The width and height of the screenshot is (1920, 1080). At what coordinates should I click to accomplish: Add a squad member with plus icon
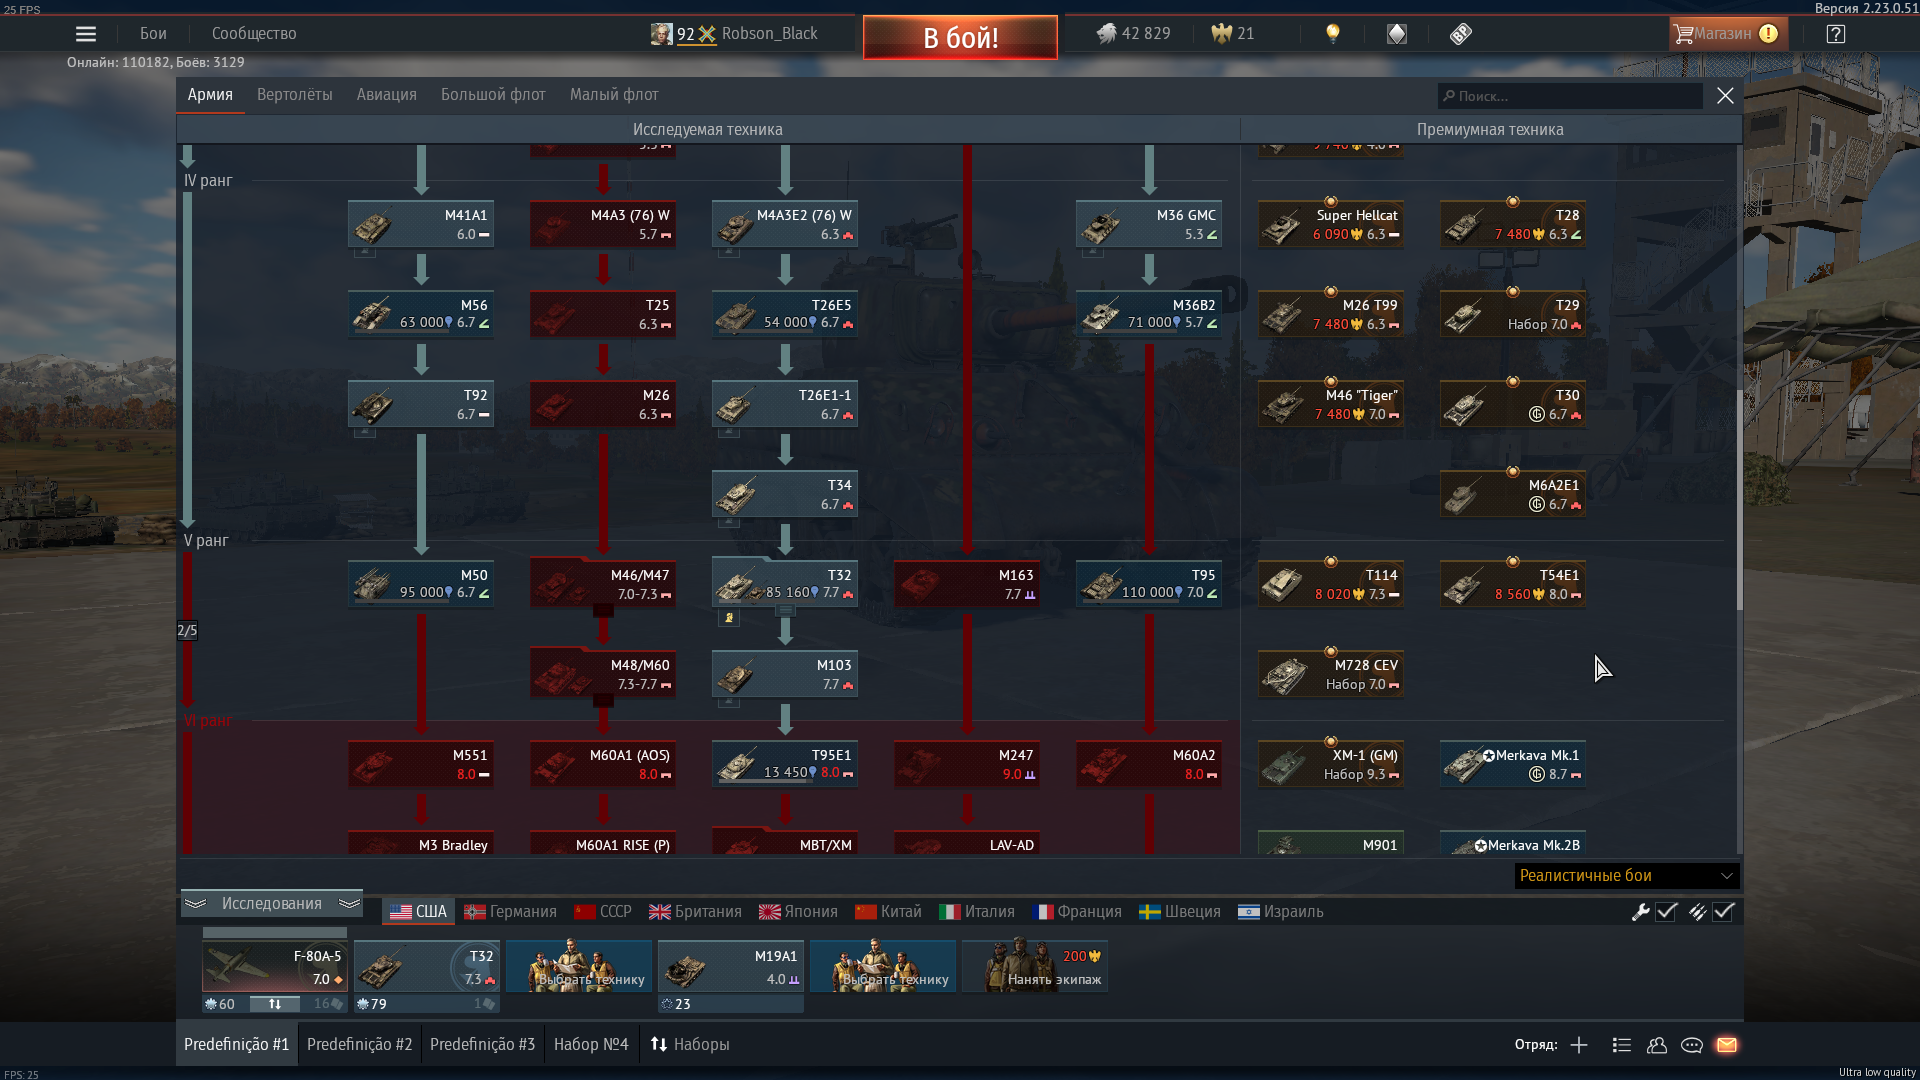tap(1579, 1045)
